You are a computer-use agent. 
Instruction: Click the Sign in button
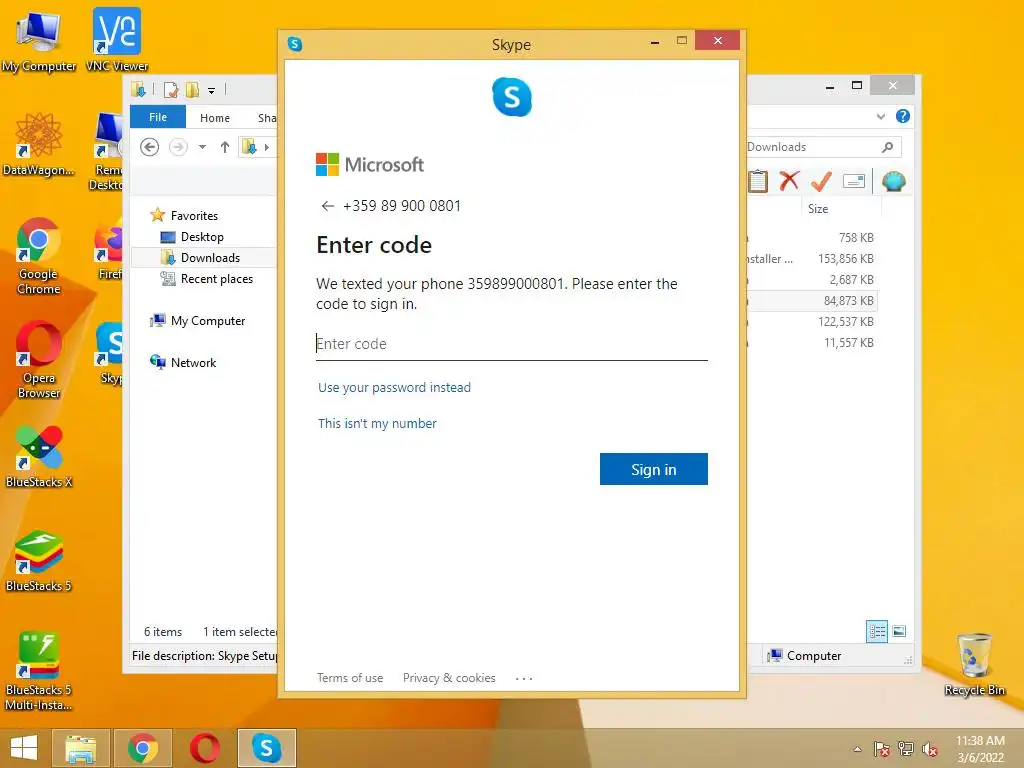[654, 469]
